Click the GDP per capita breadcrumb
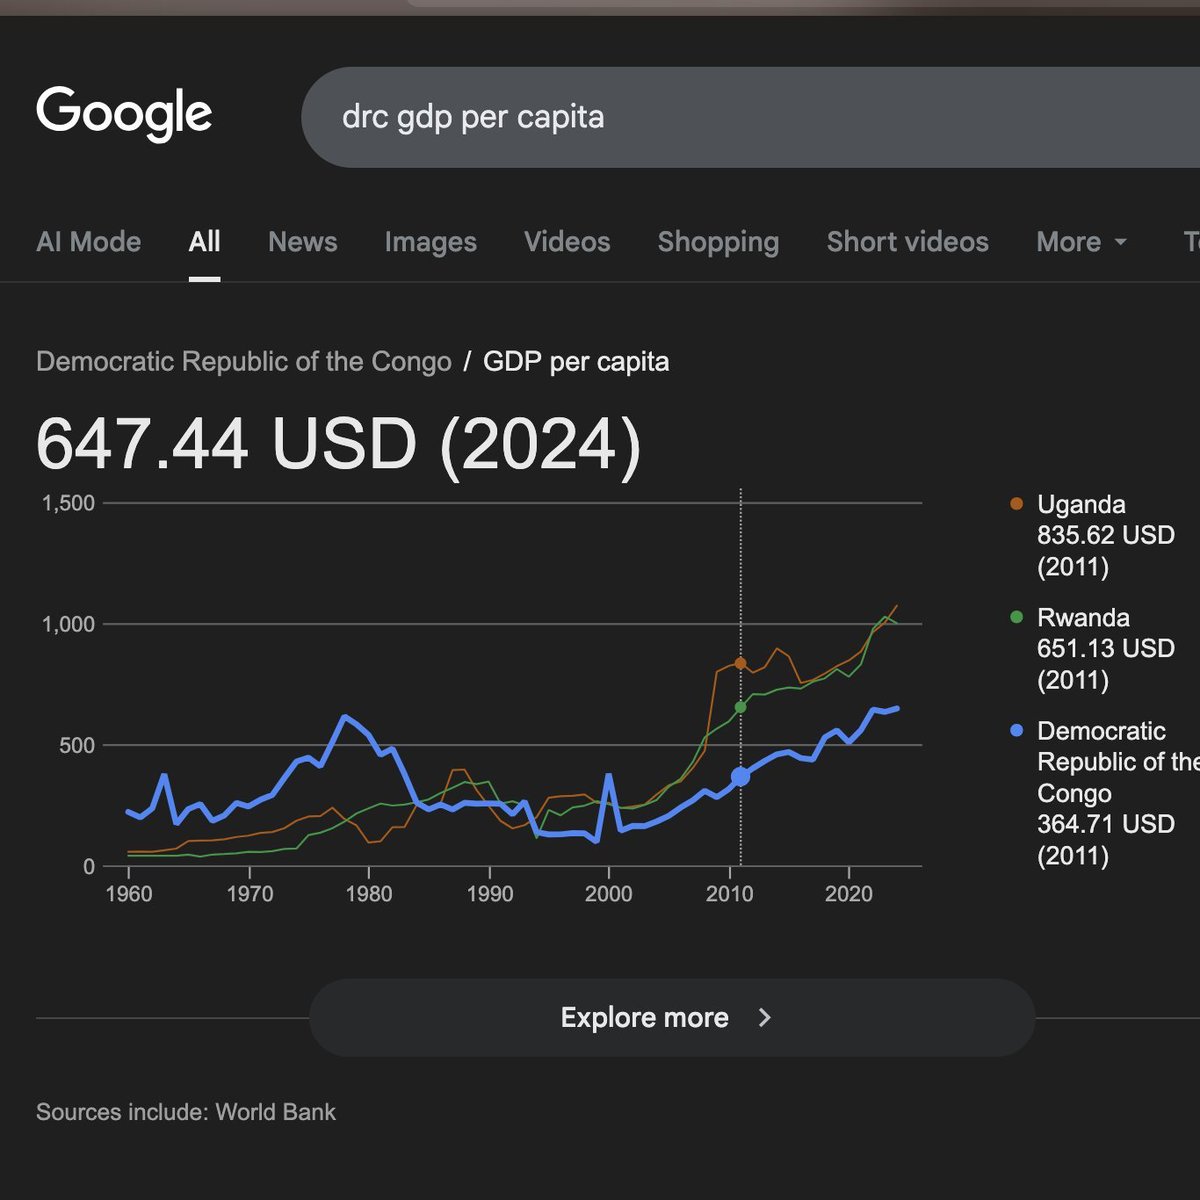 tap(576, 361)
